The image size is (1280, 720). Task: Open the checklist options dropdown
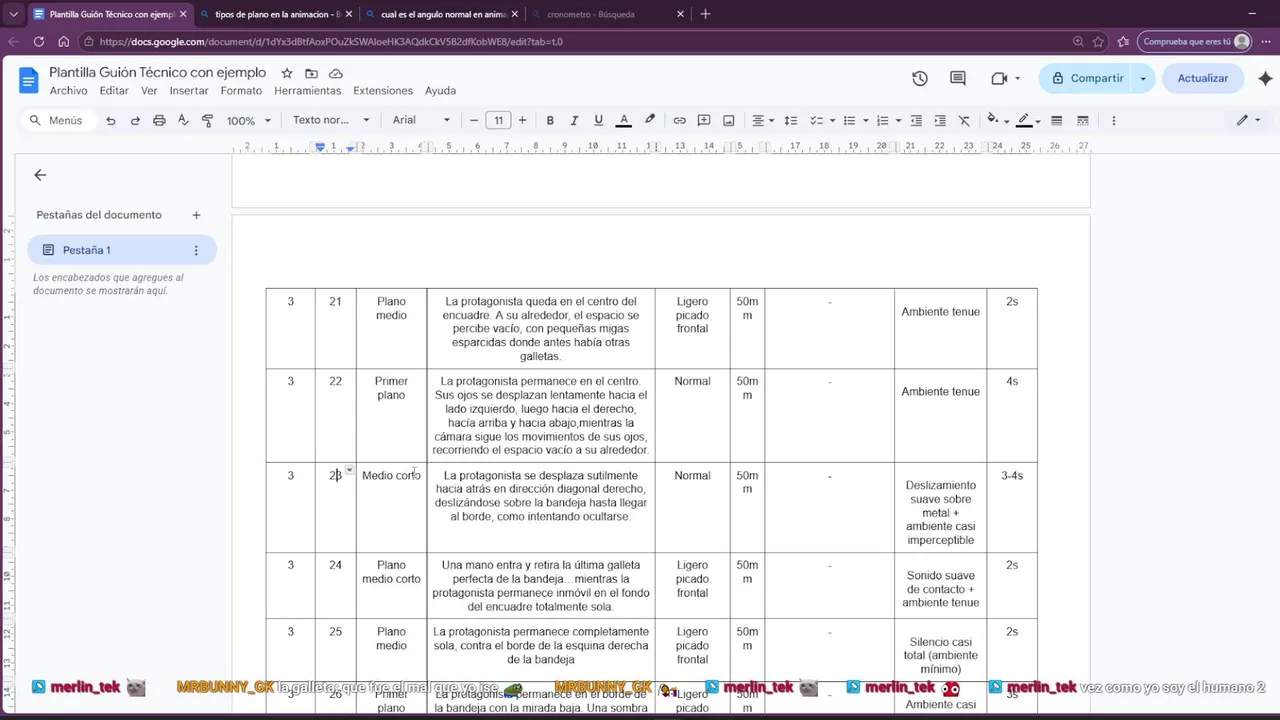tap(822, 120)
